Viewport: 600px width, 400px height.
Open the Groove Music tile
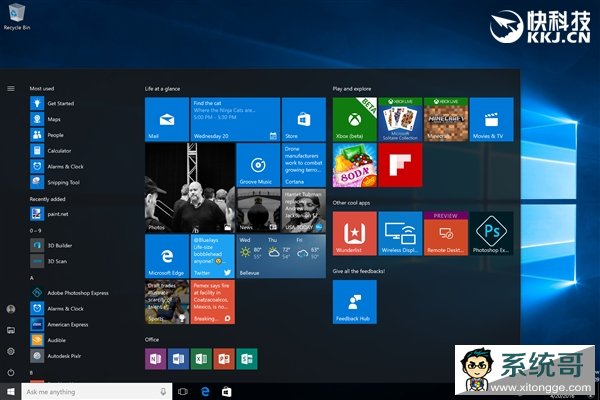click(258, 165)
